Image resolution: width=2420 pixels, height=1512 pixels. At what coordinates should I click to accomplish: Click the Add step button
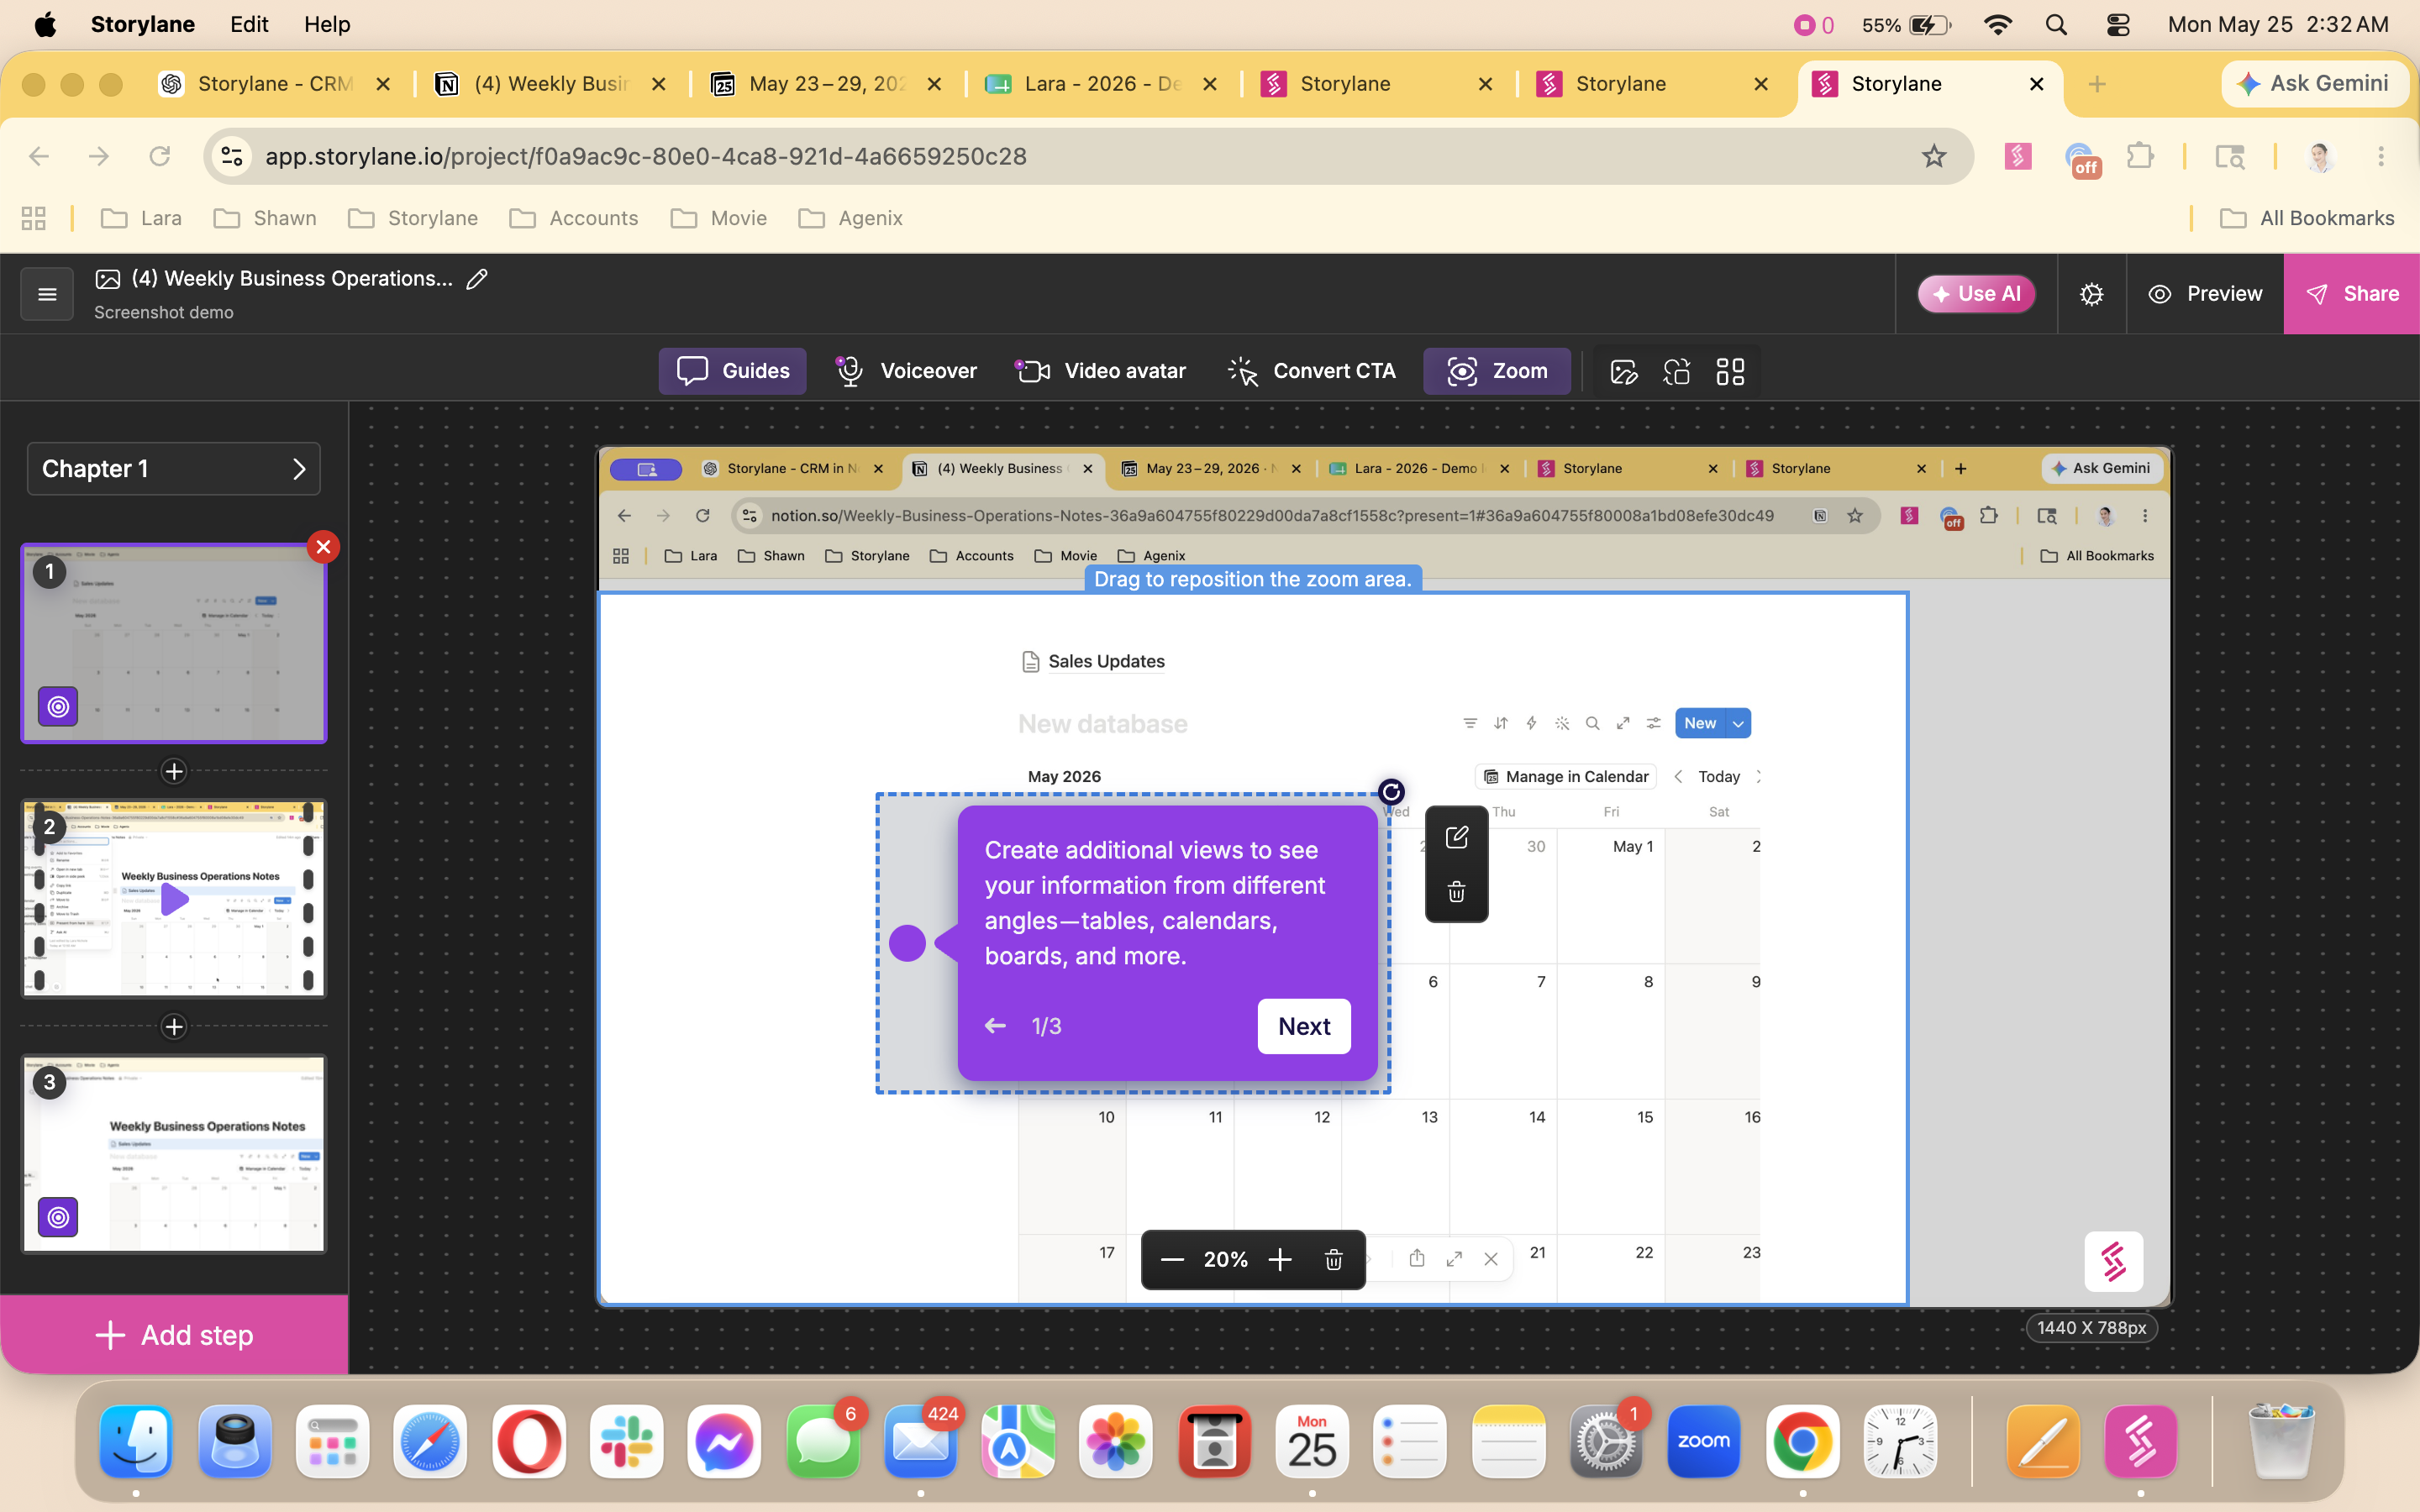coord(174,1335)
